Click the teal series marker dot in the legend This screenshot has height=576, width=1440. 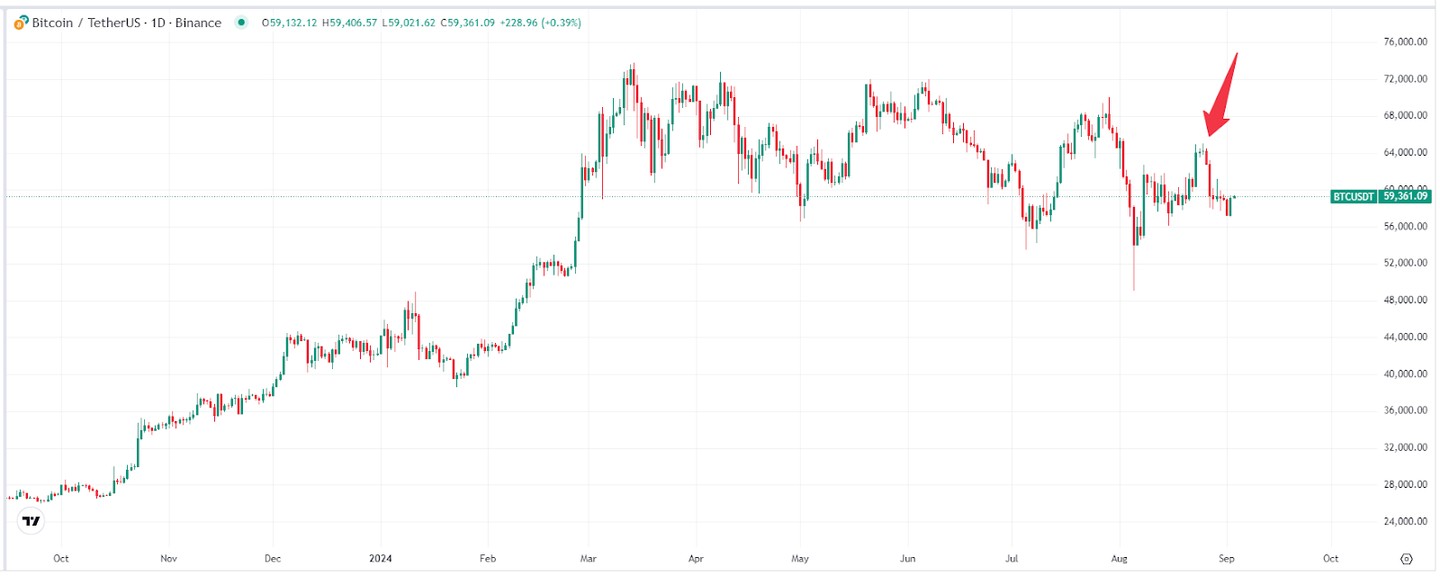(242, 22)
